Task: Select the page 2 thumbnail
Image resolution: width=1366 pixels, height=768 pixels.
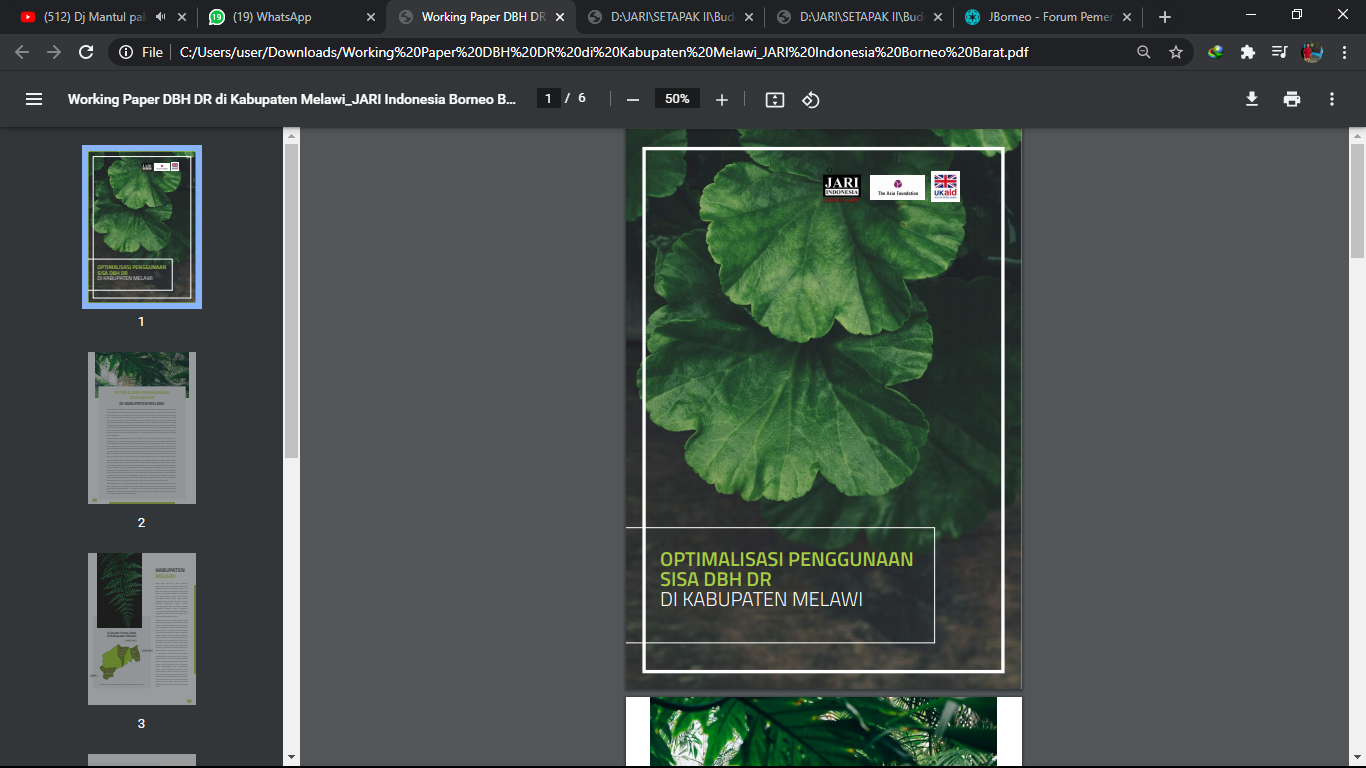Action: tap(141, 427)
